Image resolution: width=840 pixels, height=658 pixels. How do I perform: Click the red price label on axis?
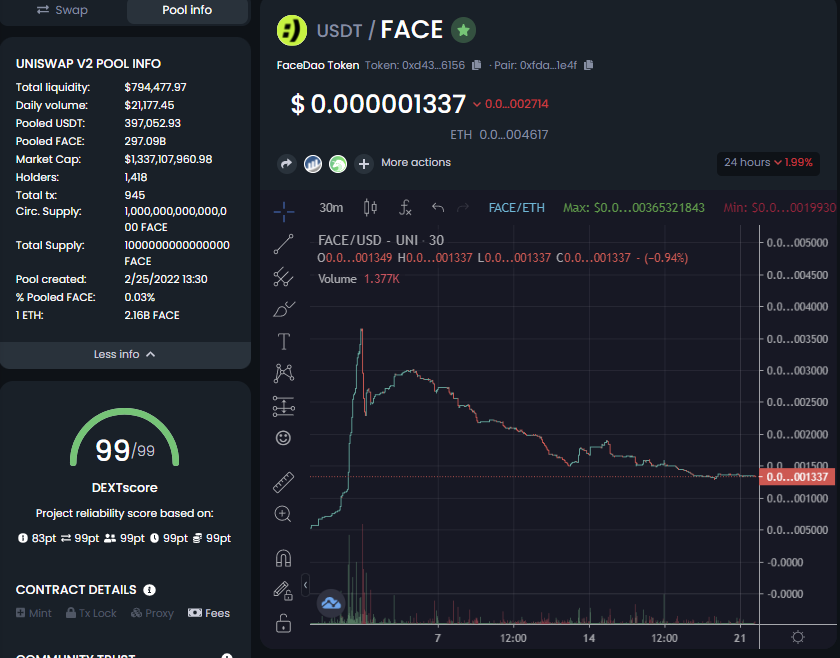(x=797, y=477)
